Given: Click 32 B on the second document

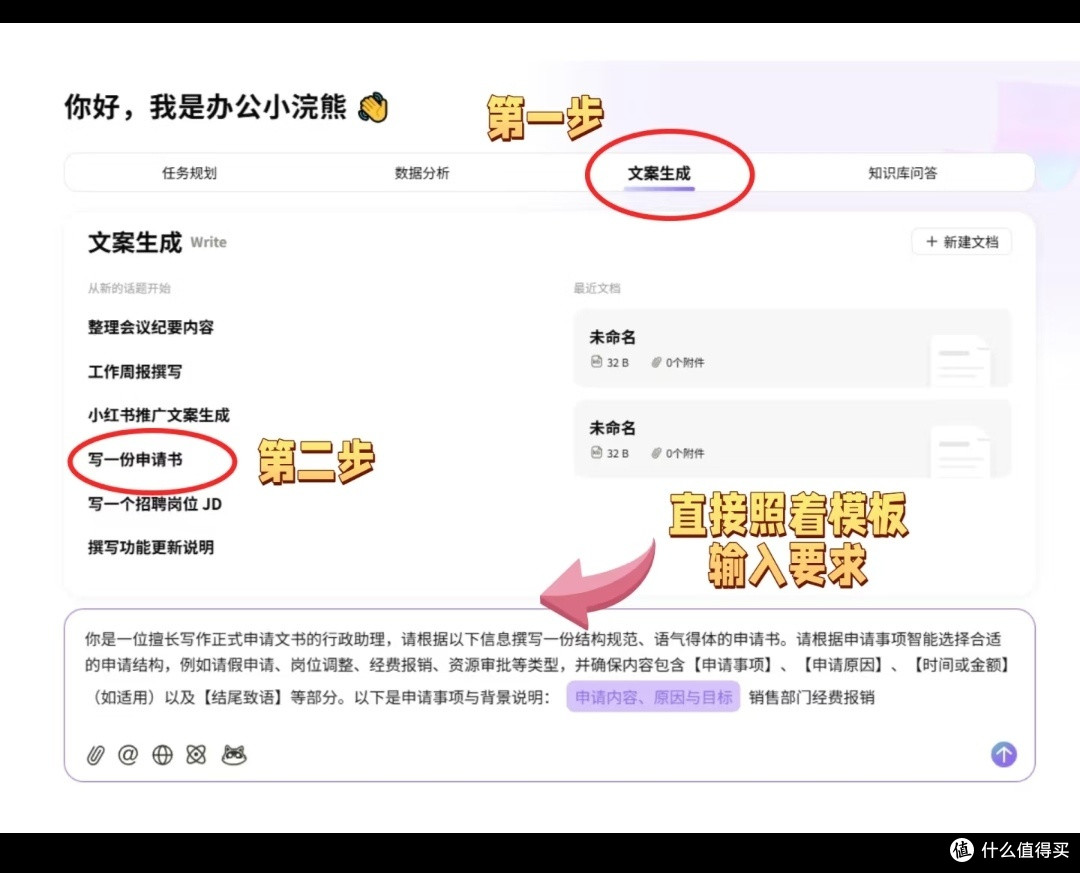Looking at the screenshot, I should [x=610, y=453].
